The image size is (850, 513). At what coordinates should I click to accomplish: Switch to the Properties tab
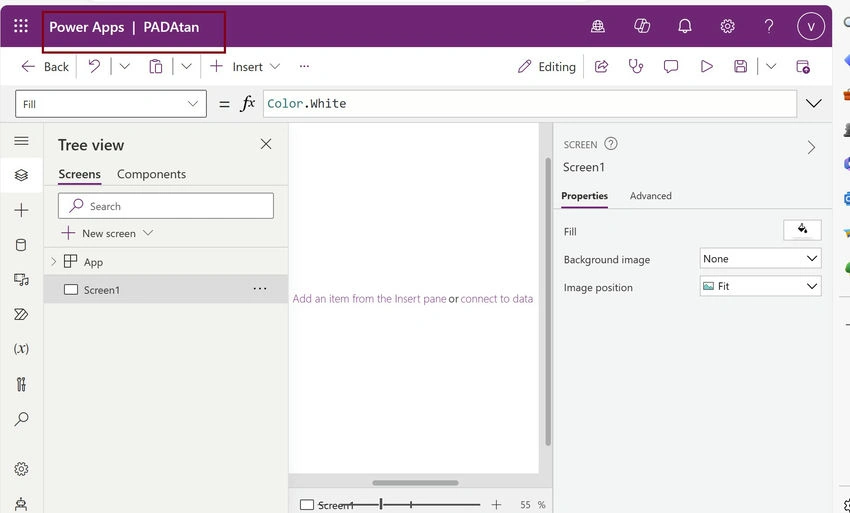tap(584, 196)
